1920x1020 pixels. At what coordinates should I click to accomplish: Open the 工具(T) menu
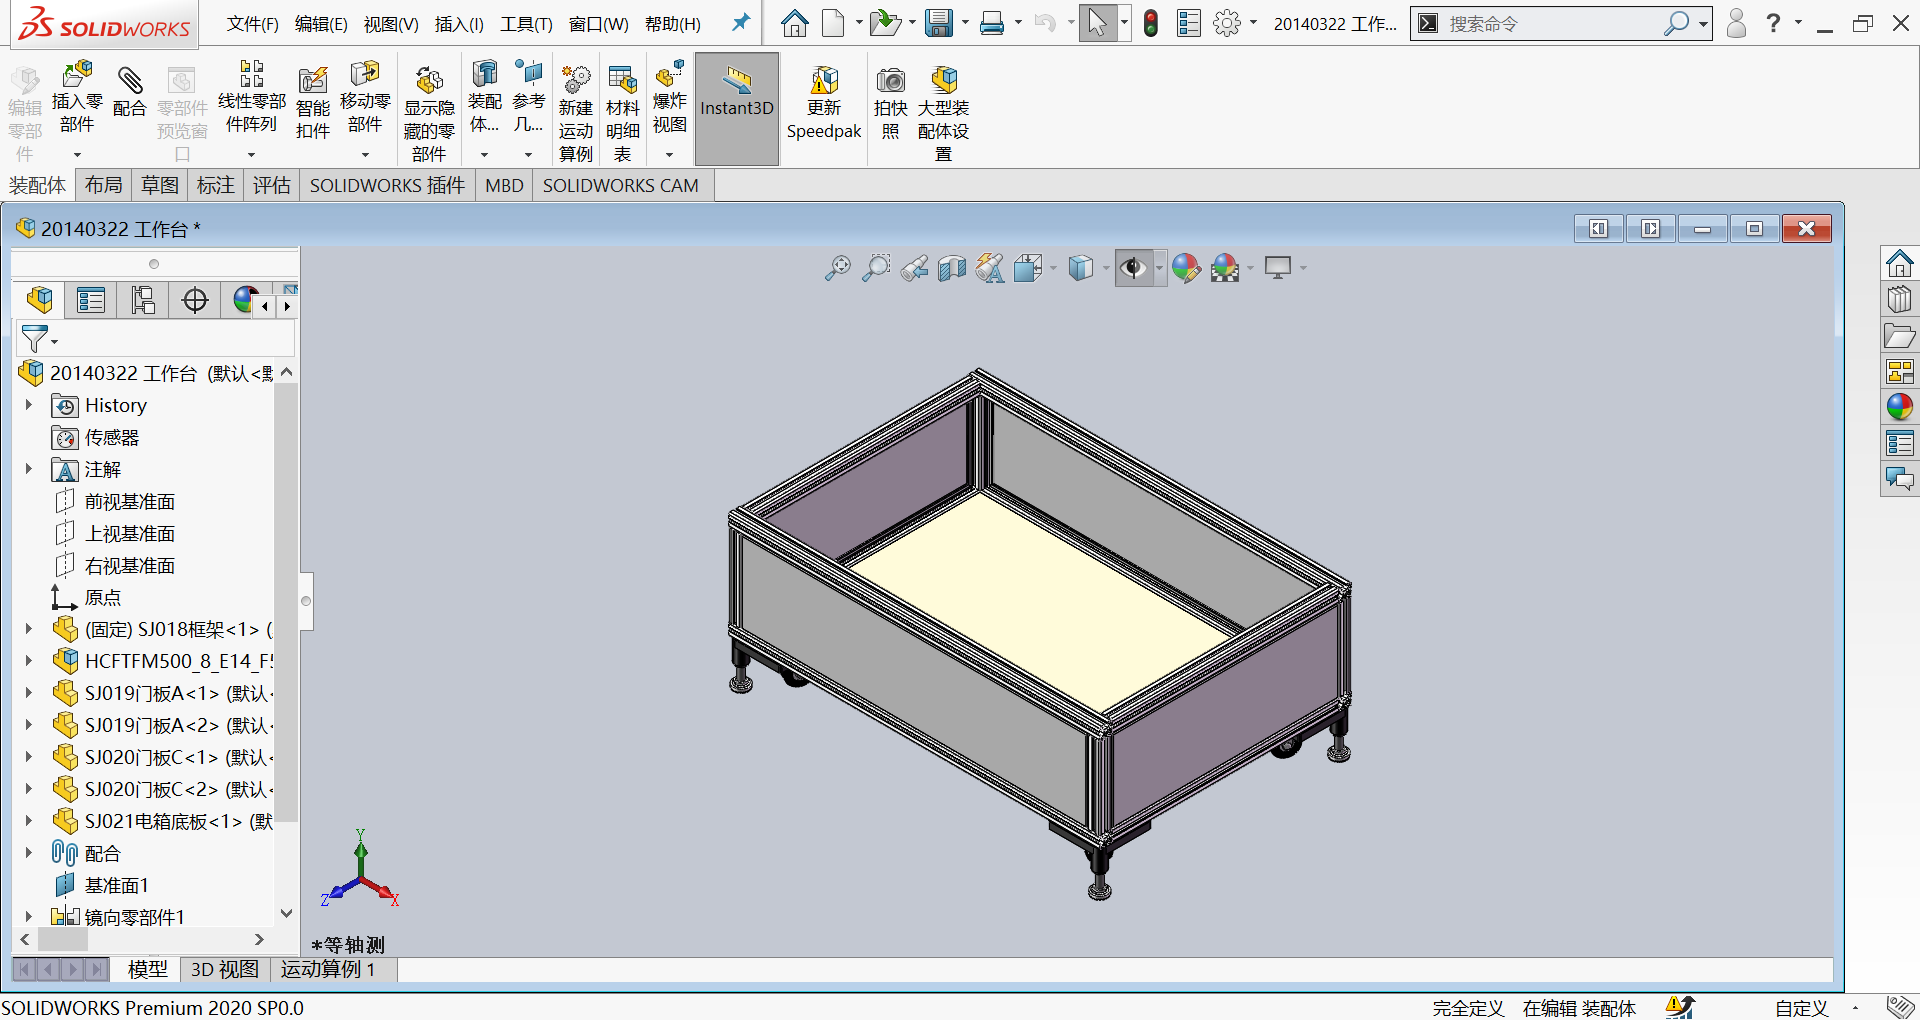point(526,24)
